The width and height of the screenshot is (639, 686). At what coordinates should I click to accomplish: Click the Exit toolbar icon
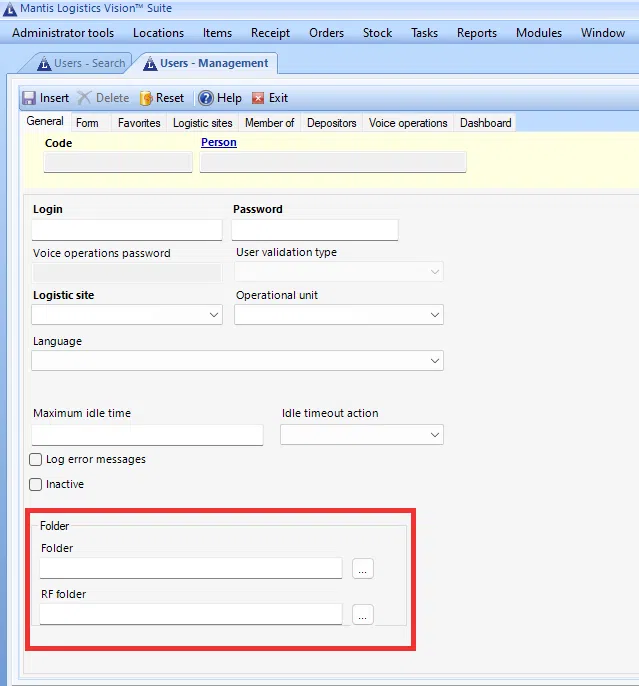[x=259, y=98]
